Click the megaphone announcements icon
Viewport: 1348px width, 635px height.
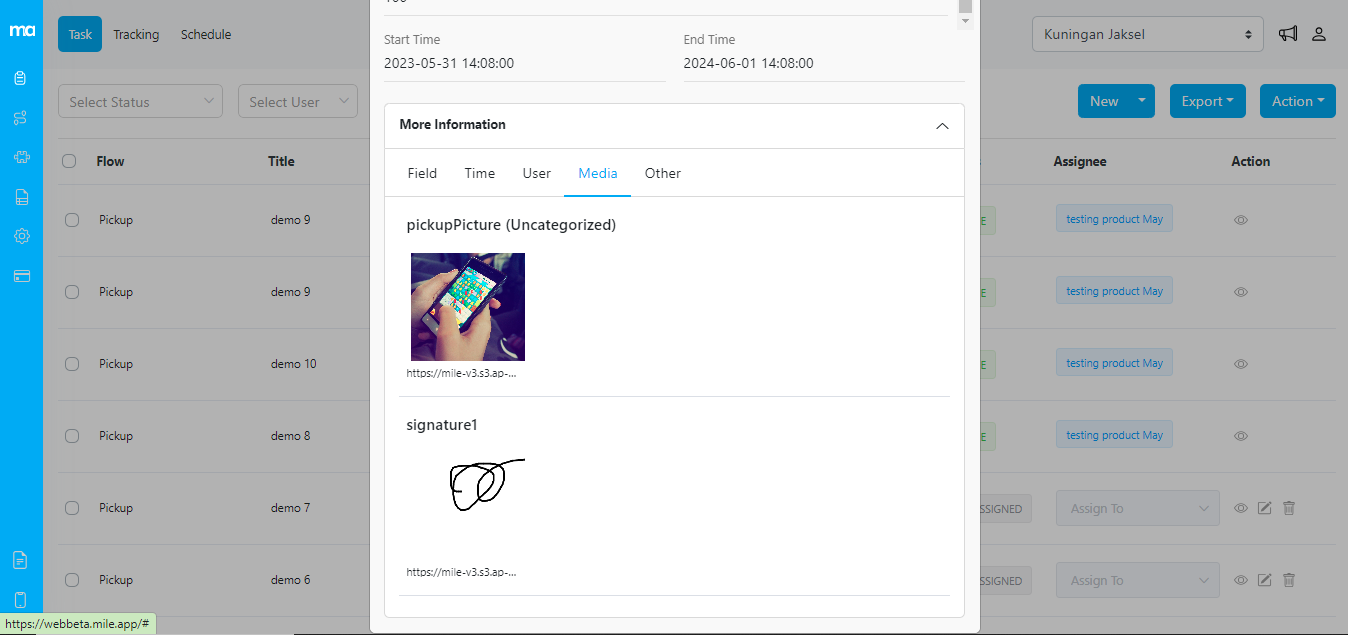click(x=1288, y=34)
